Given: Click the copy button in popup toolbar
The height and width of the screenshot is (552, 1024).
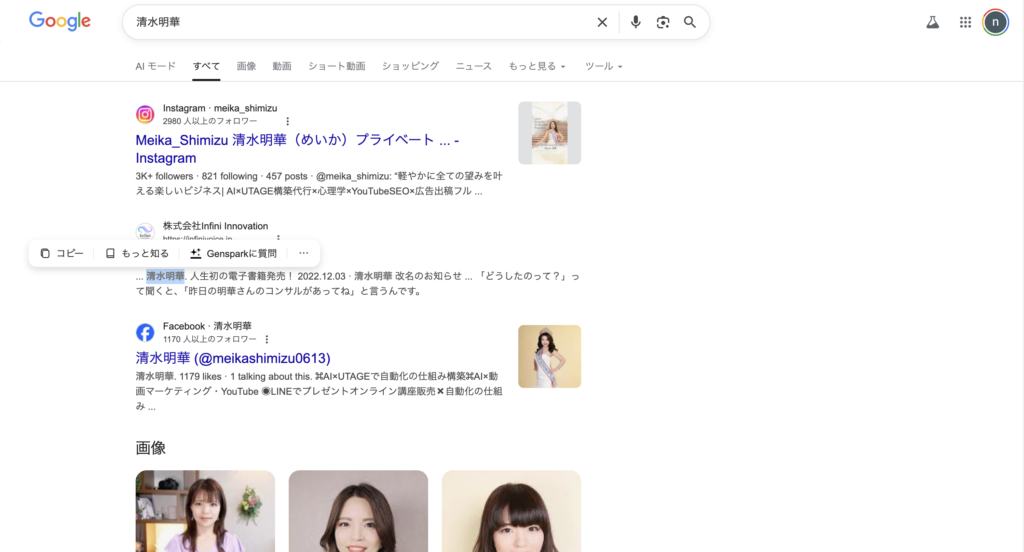Looking at the screenshot, I should click(x=62, y=253).
